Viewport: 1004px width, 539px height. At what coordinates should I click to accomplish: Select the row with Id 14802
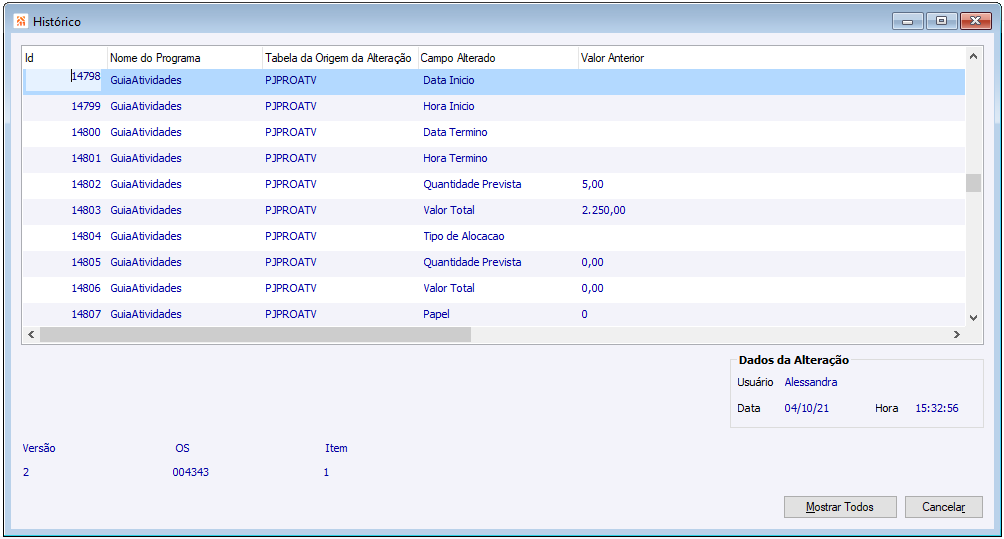point(494,184)
